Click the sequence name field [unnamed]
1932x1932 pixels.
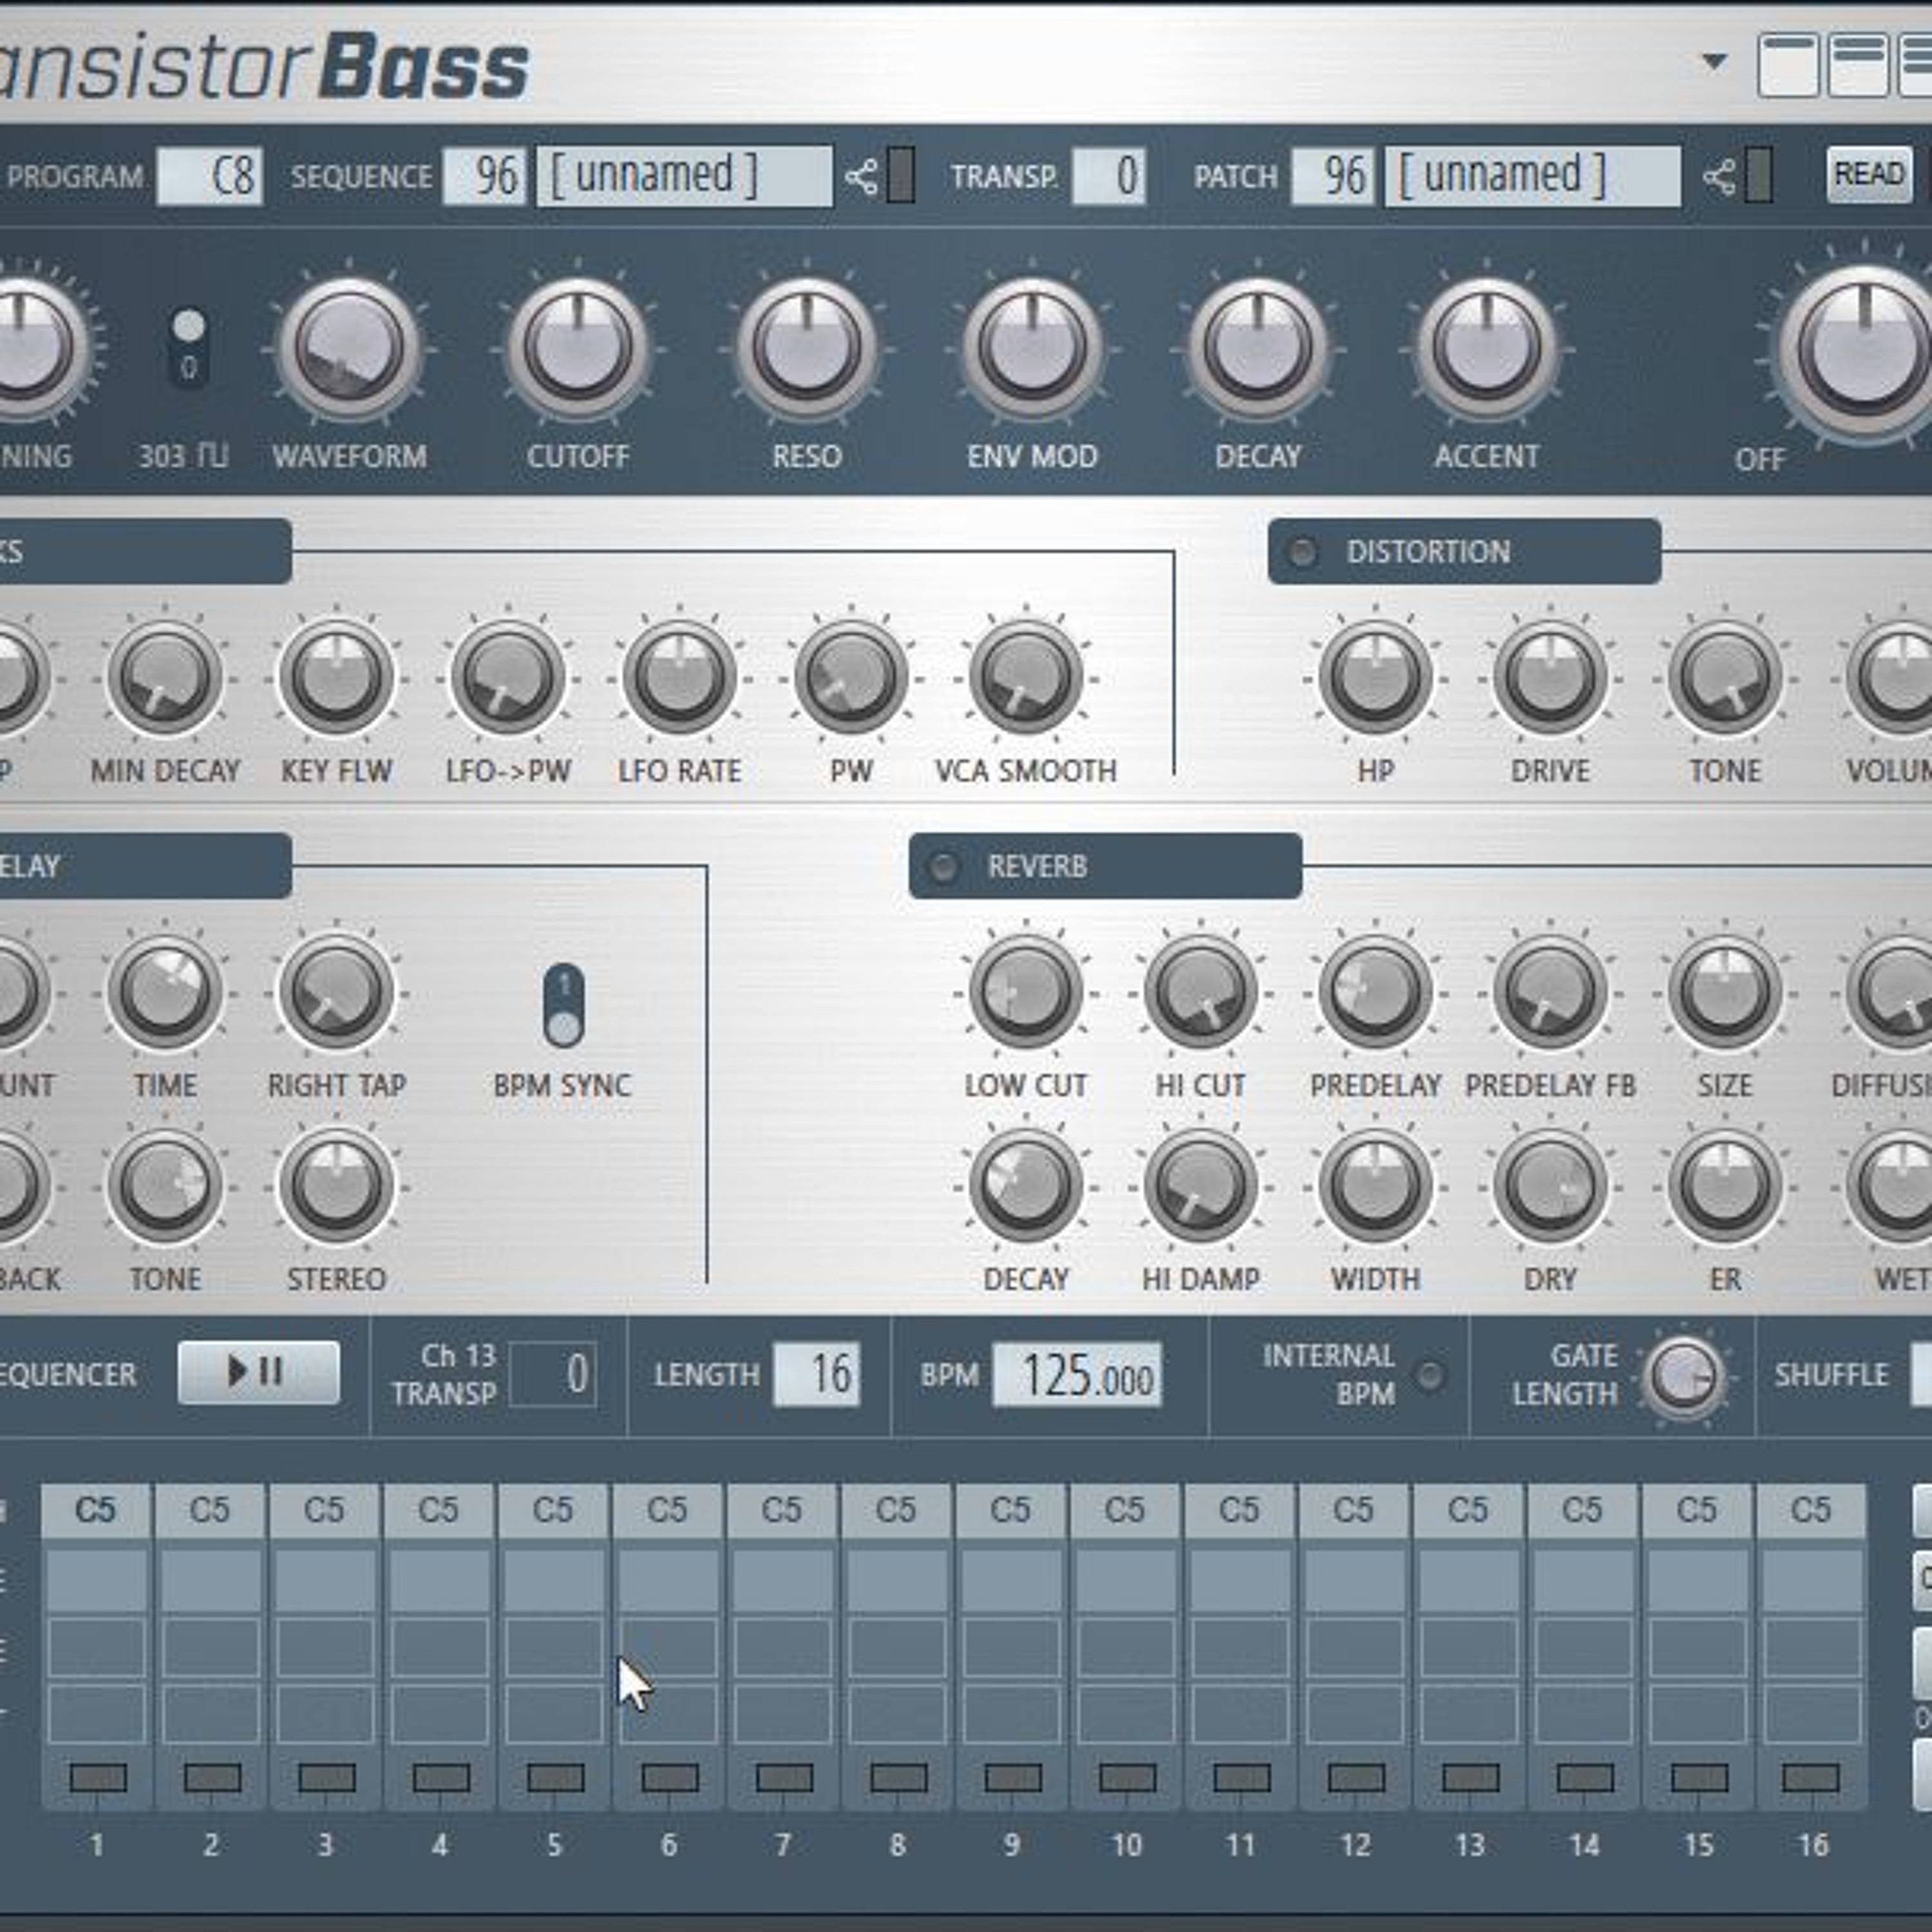click(x=684, y=177)
